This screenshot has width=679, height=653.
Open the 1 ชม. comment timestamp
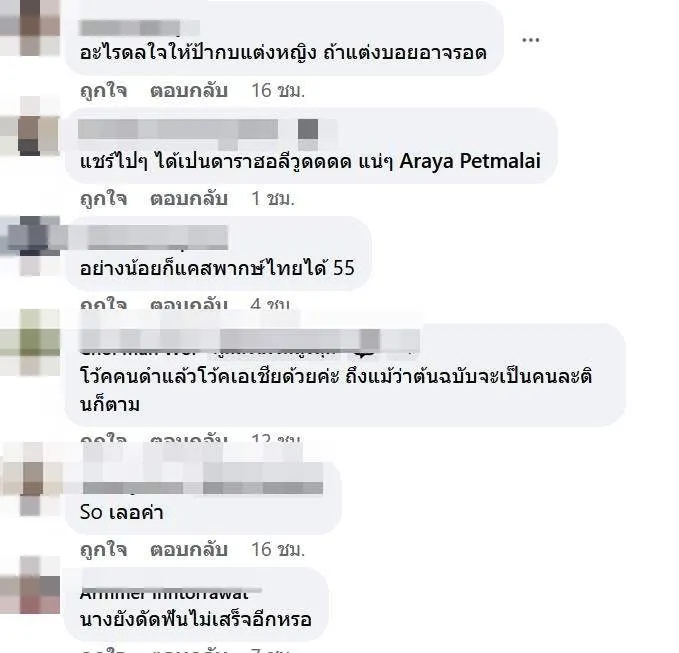click(x=273, y=199)
